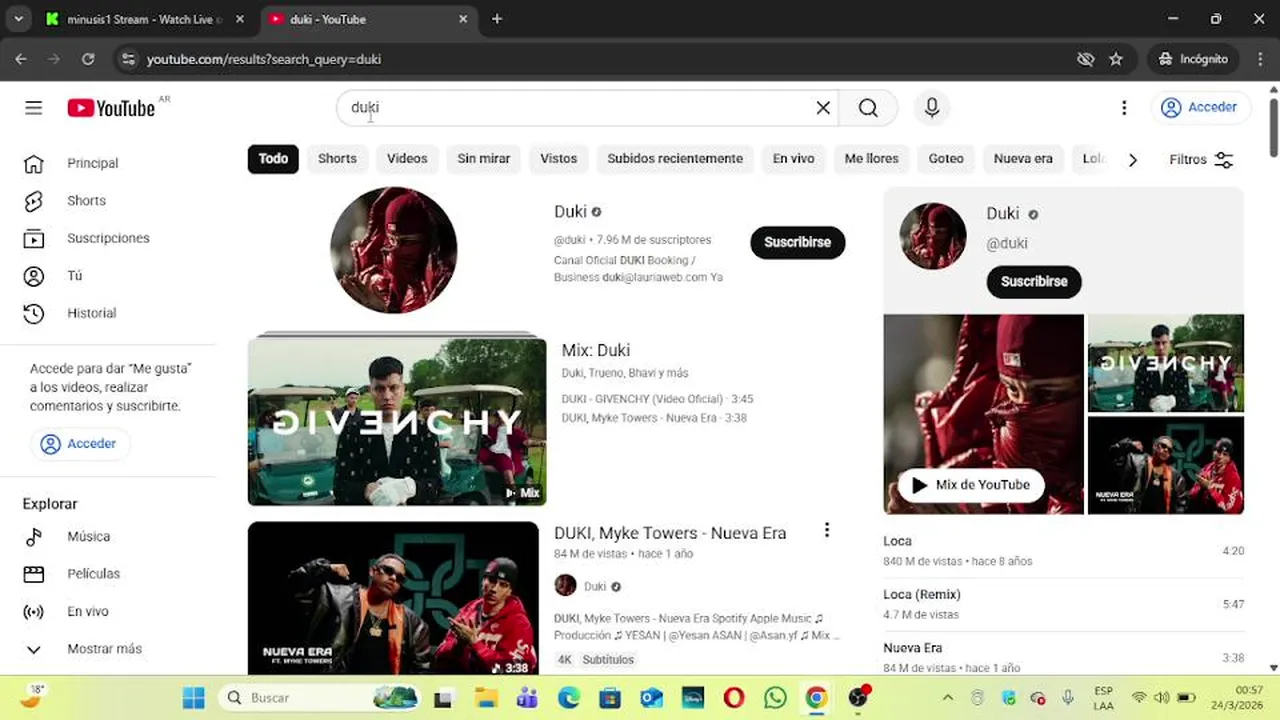Open Tú in the sidebar
Screen dimensions: 1280x720
pyautogui.click(x=74, y=276)
